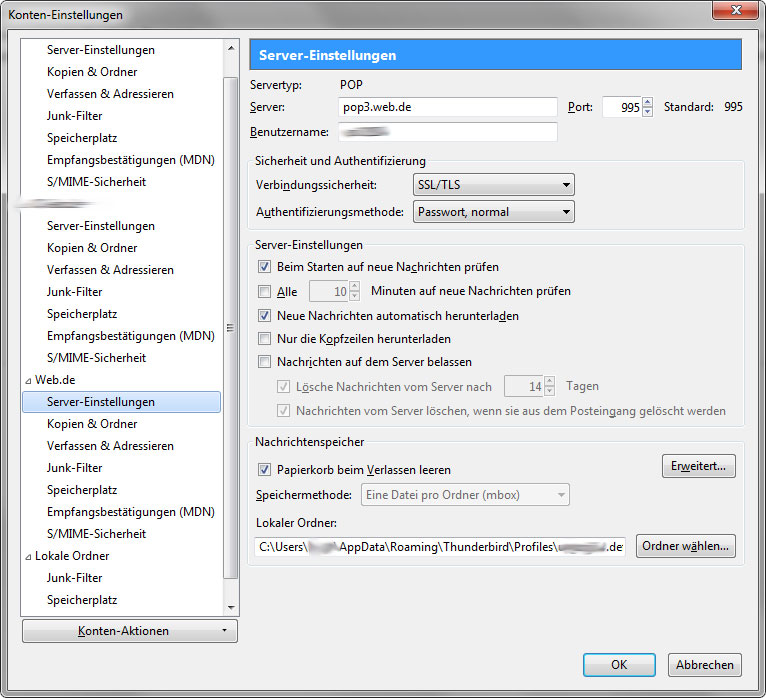This screenshot has width=766, height=698.
Task: Click the sidebar scrollbar up arrow
Action: (231, 48)
